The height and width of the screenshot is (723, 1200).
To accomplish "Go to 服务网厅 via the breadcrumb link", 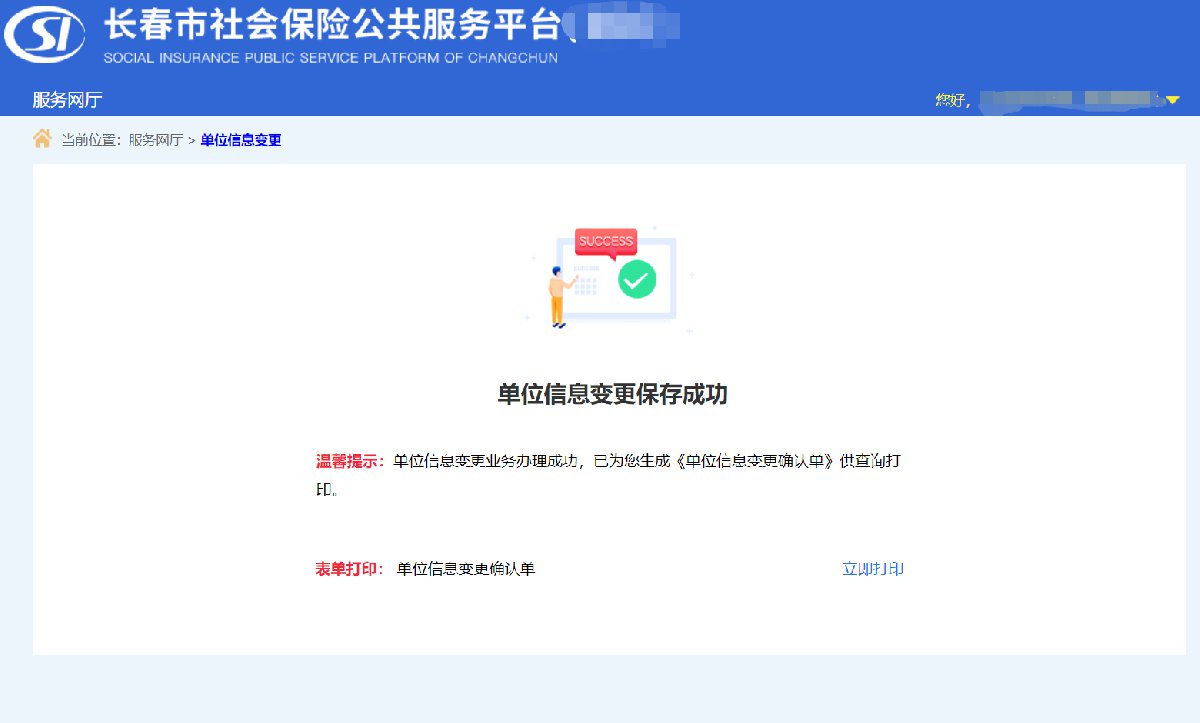I will (155, 140).
